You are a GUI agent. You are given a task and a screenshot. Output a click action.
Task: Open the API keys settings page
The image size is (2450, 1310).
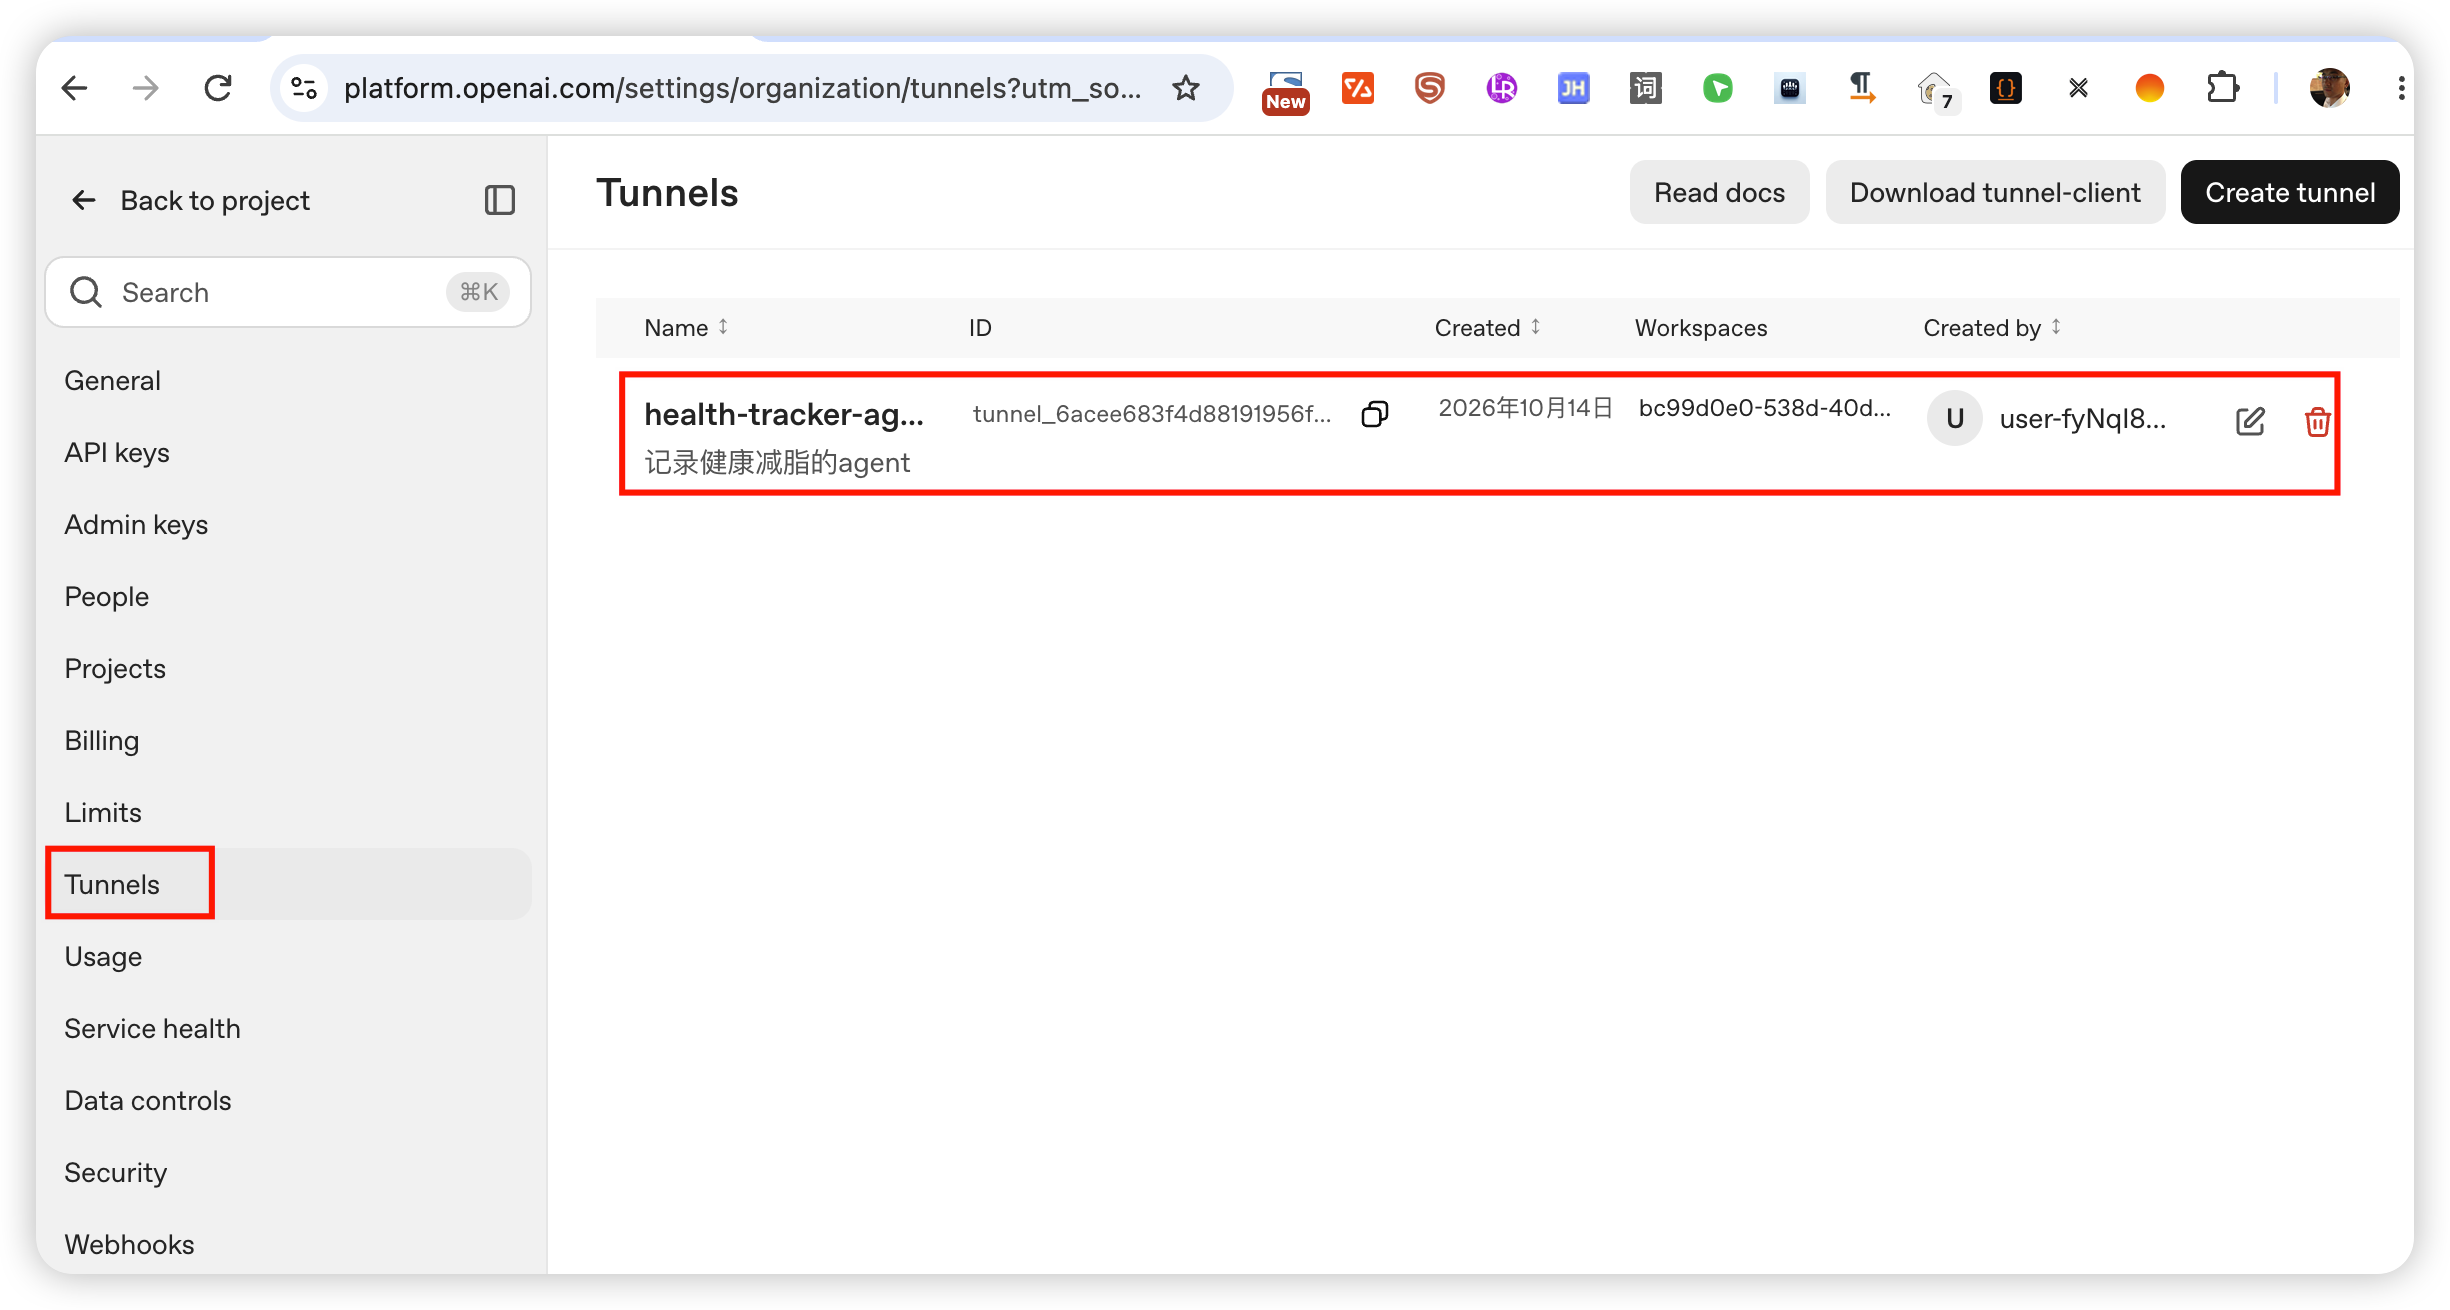click(117, 453)
